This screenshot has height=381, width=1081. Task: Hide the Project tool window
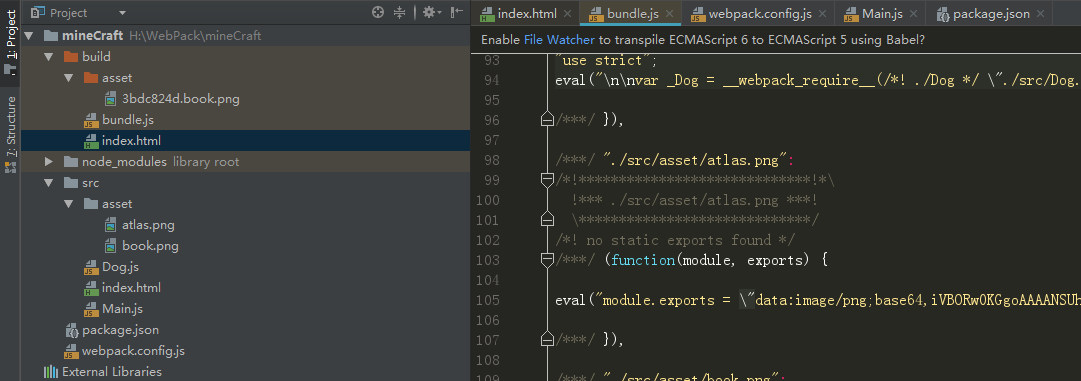click(x=456, y=12)
